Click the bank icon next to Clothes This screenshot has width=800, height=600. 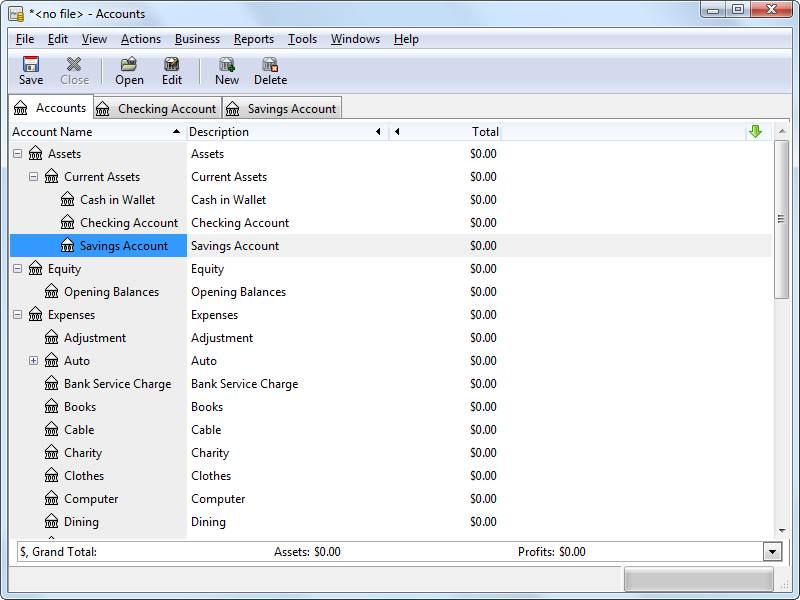tap(52, 475)
